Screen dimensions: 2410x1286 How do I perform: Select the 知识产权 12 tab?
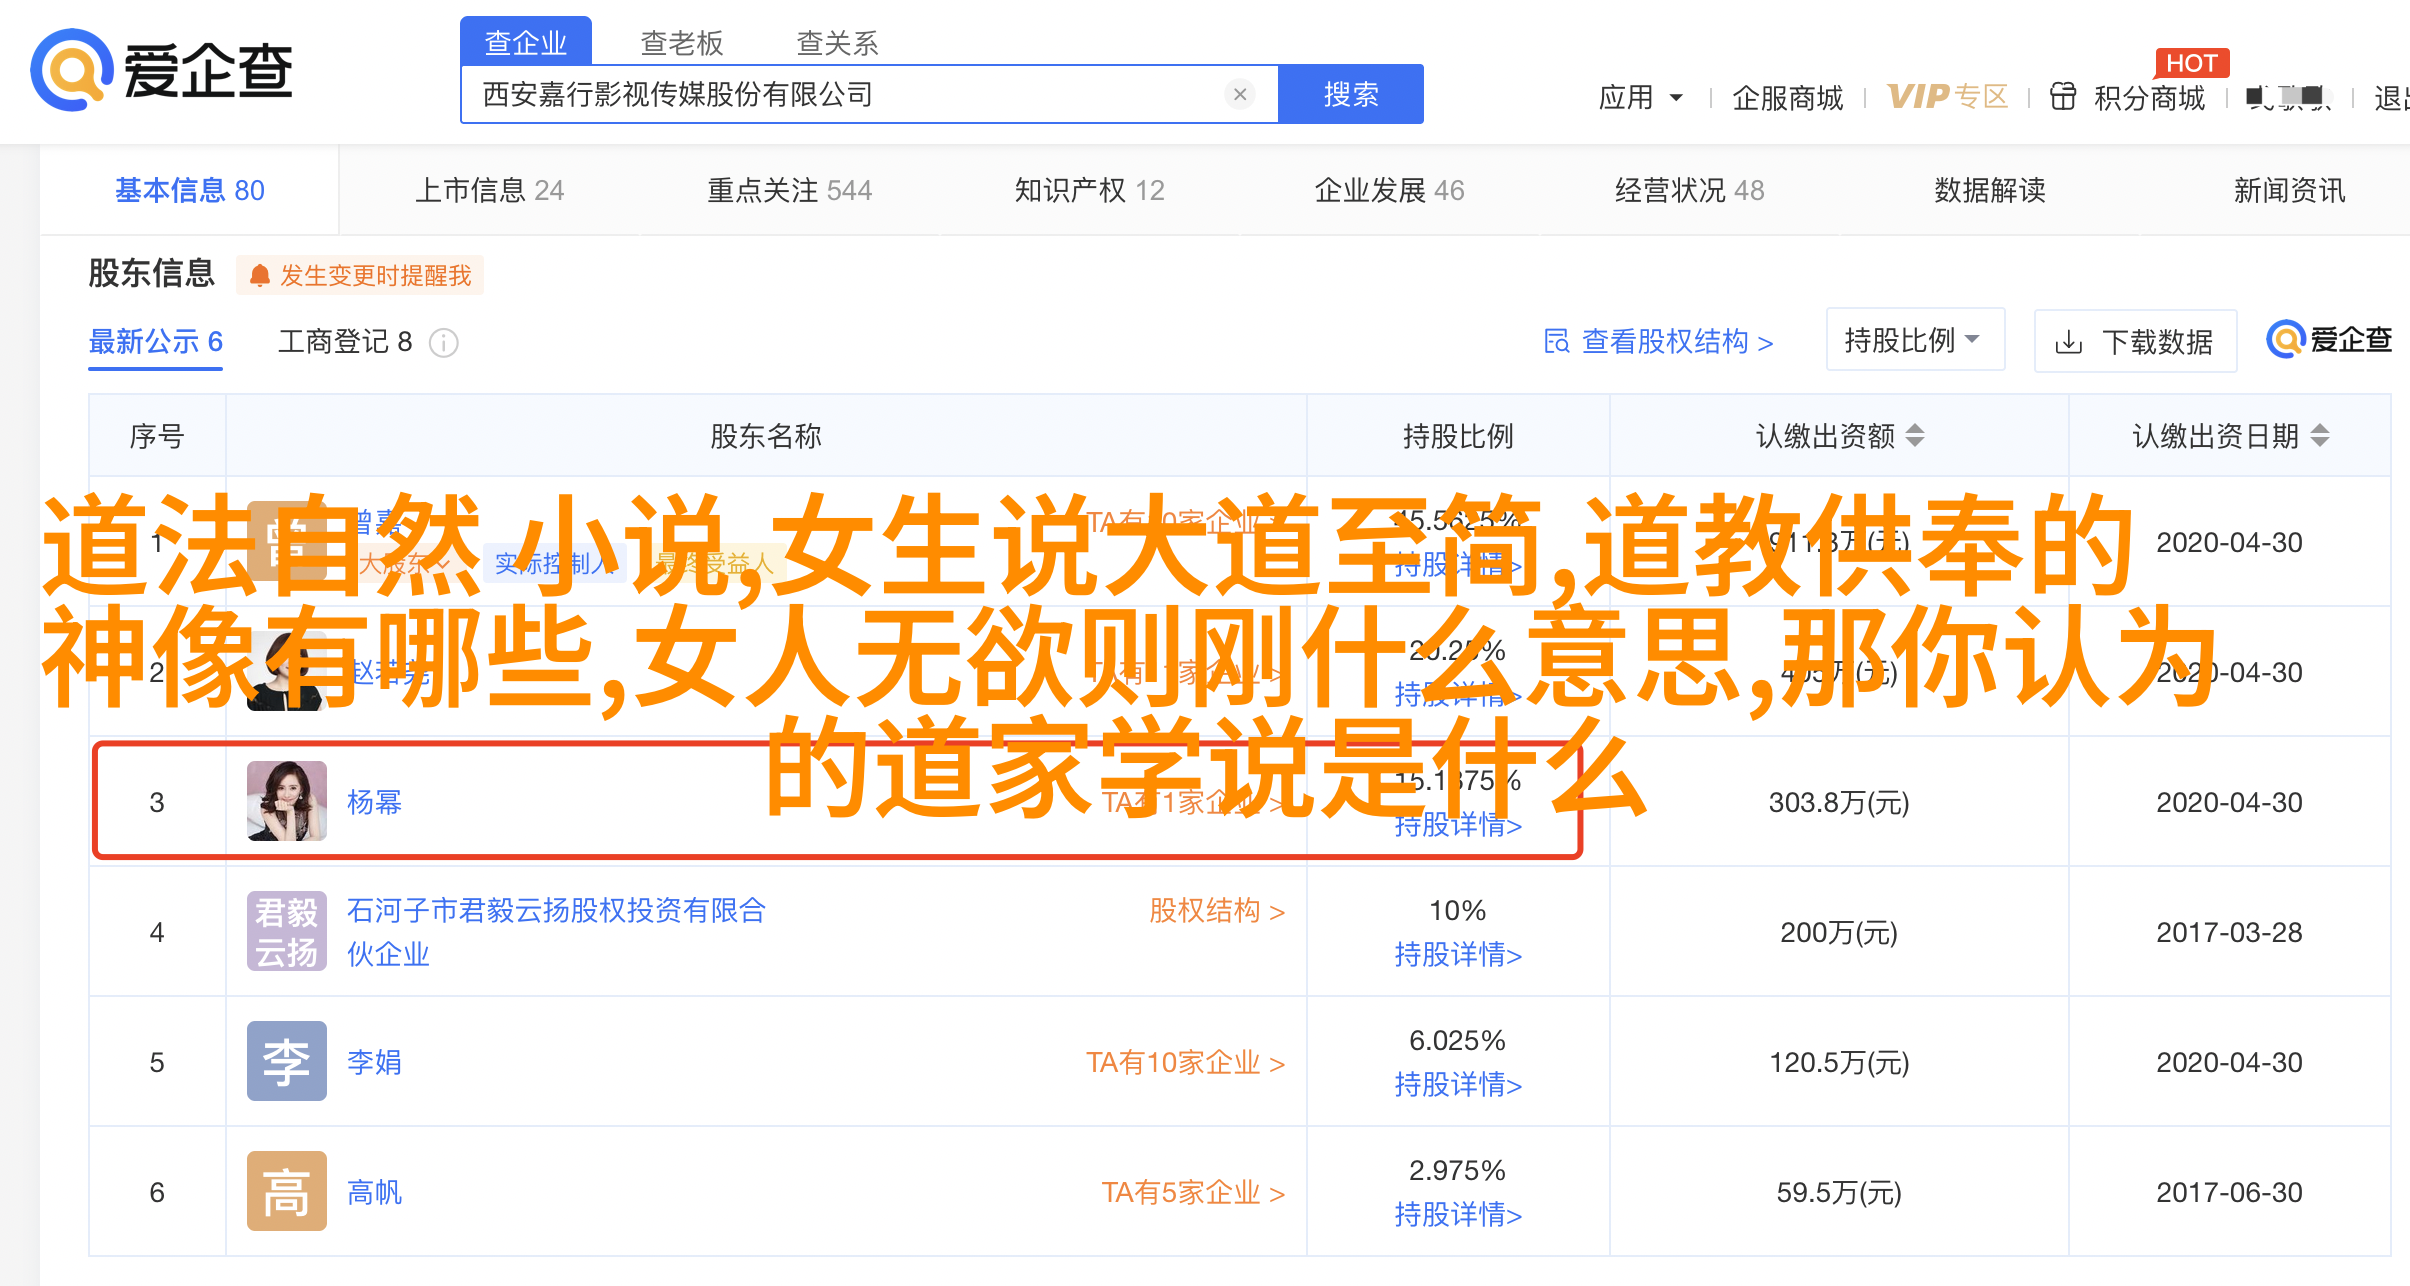(x=1090, y=190)
